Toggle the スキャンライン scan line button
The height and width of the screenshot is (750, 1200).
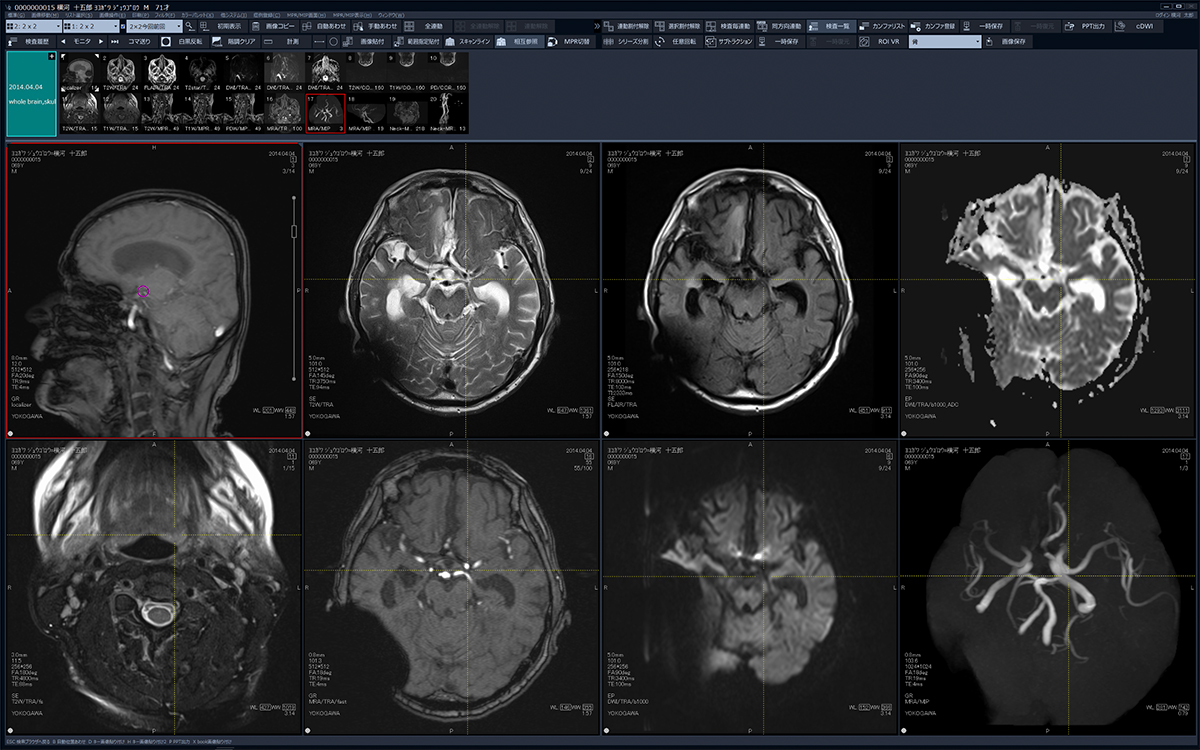point(468,41)
